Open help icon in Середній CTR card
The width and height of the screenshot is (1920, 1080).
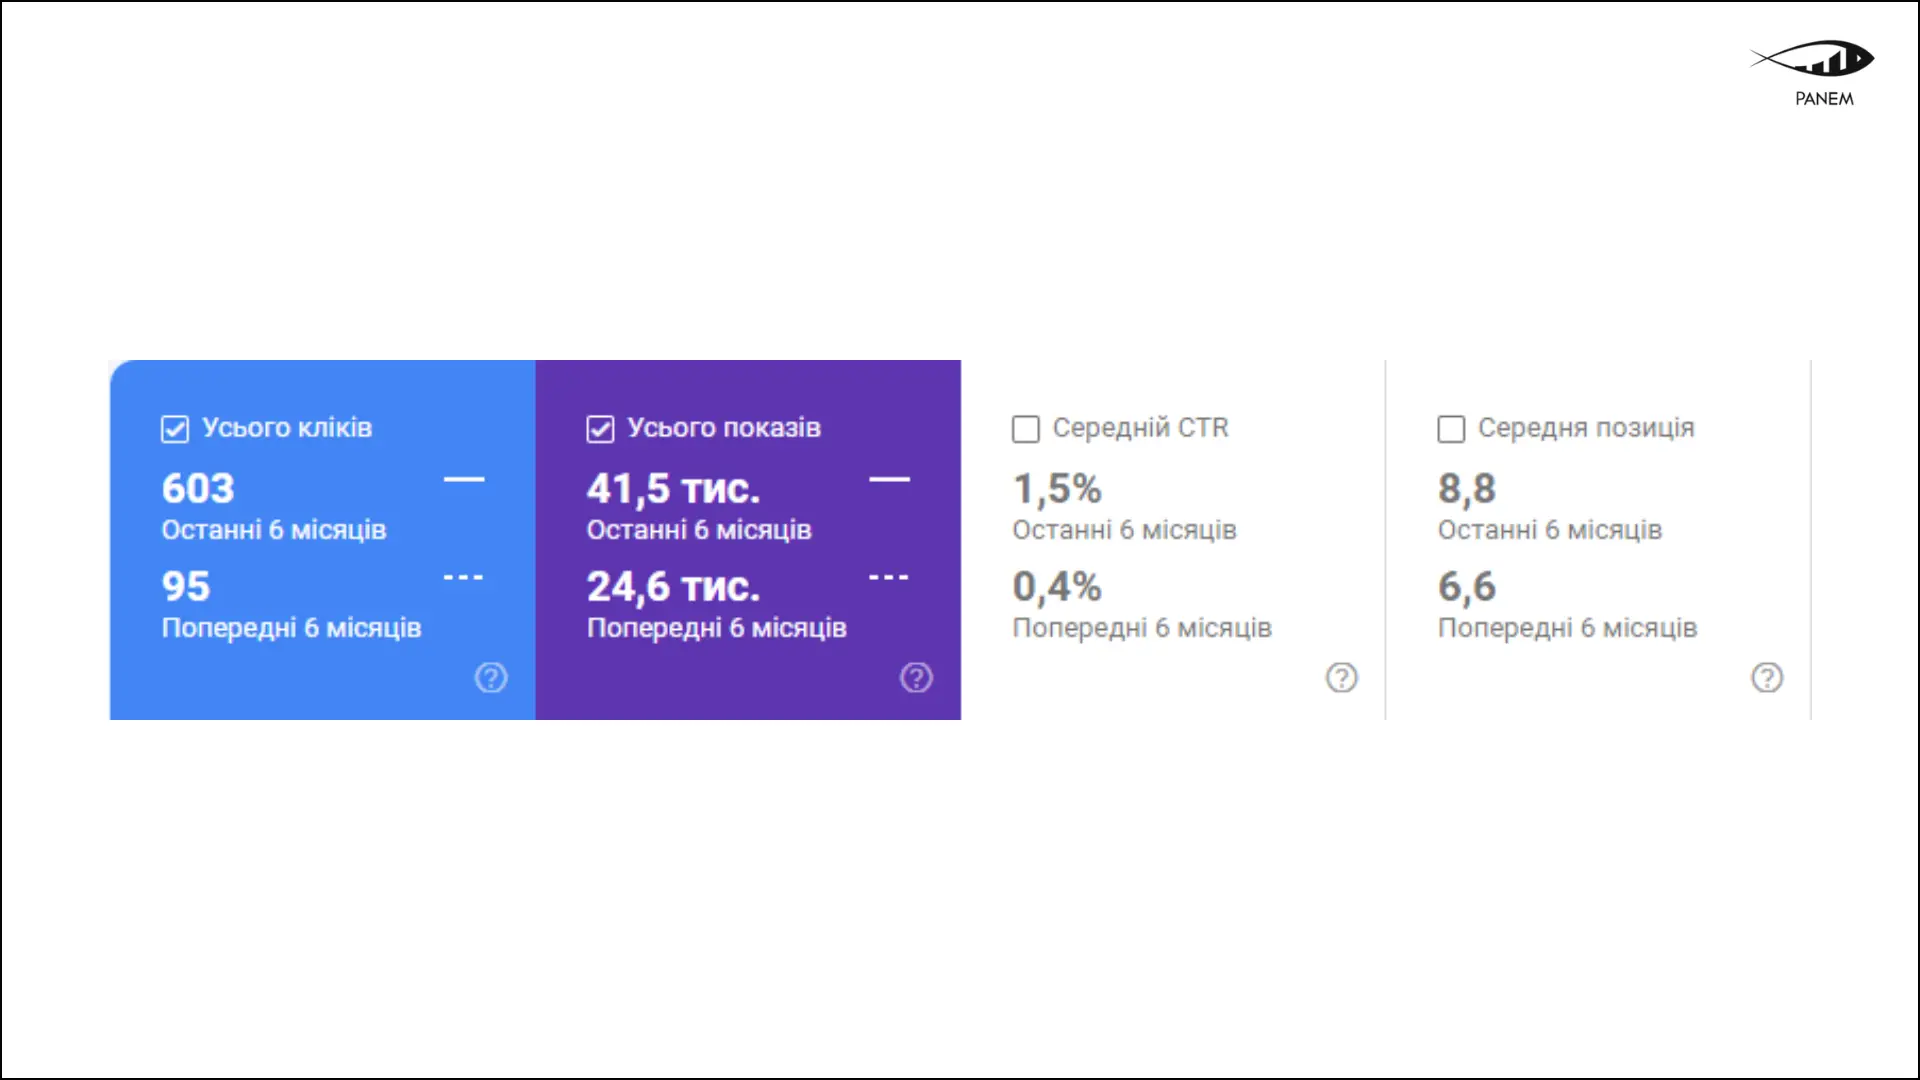(1341, 678)
